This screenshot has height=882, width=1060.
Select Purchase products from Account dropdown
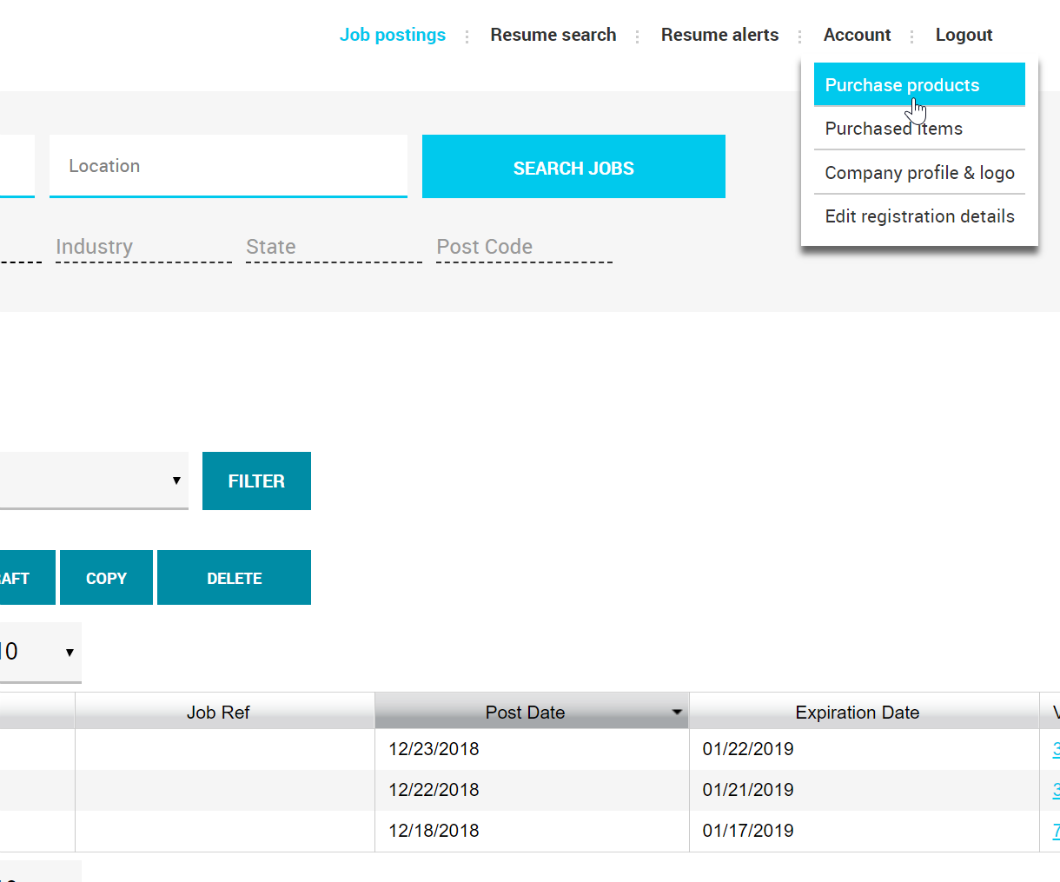click(x=919, y=84)
